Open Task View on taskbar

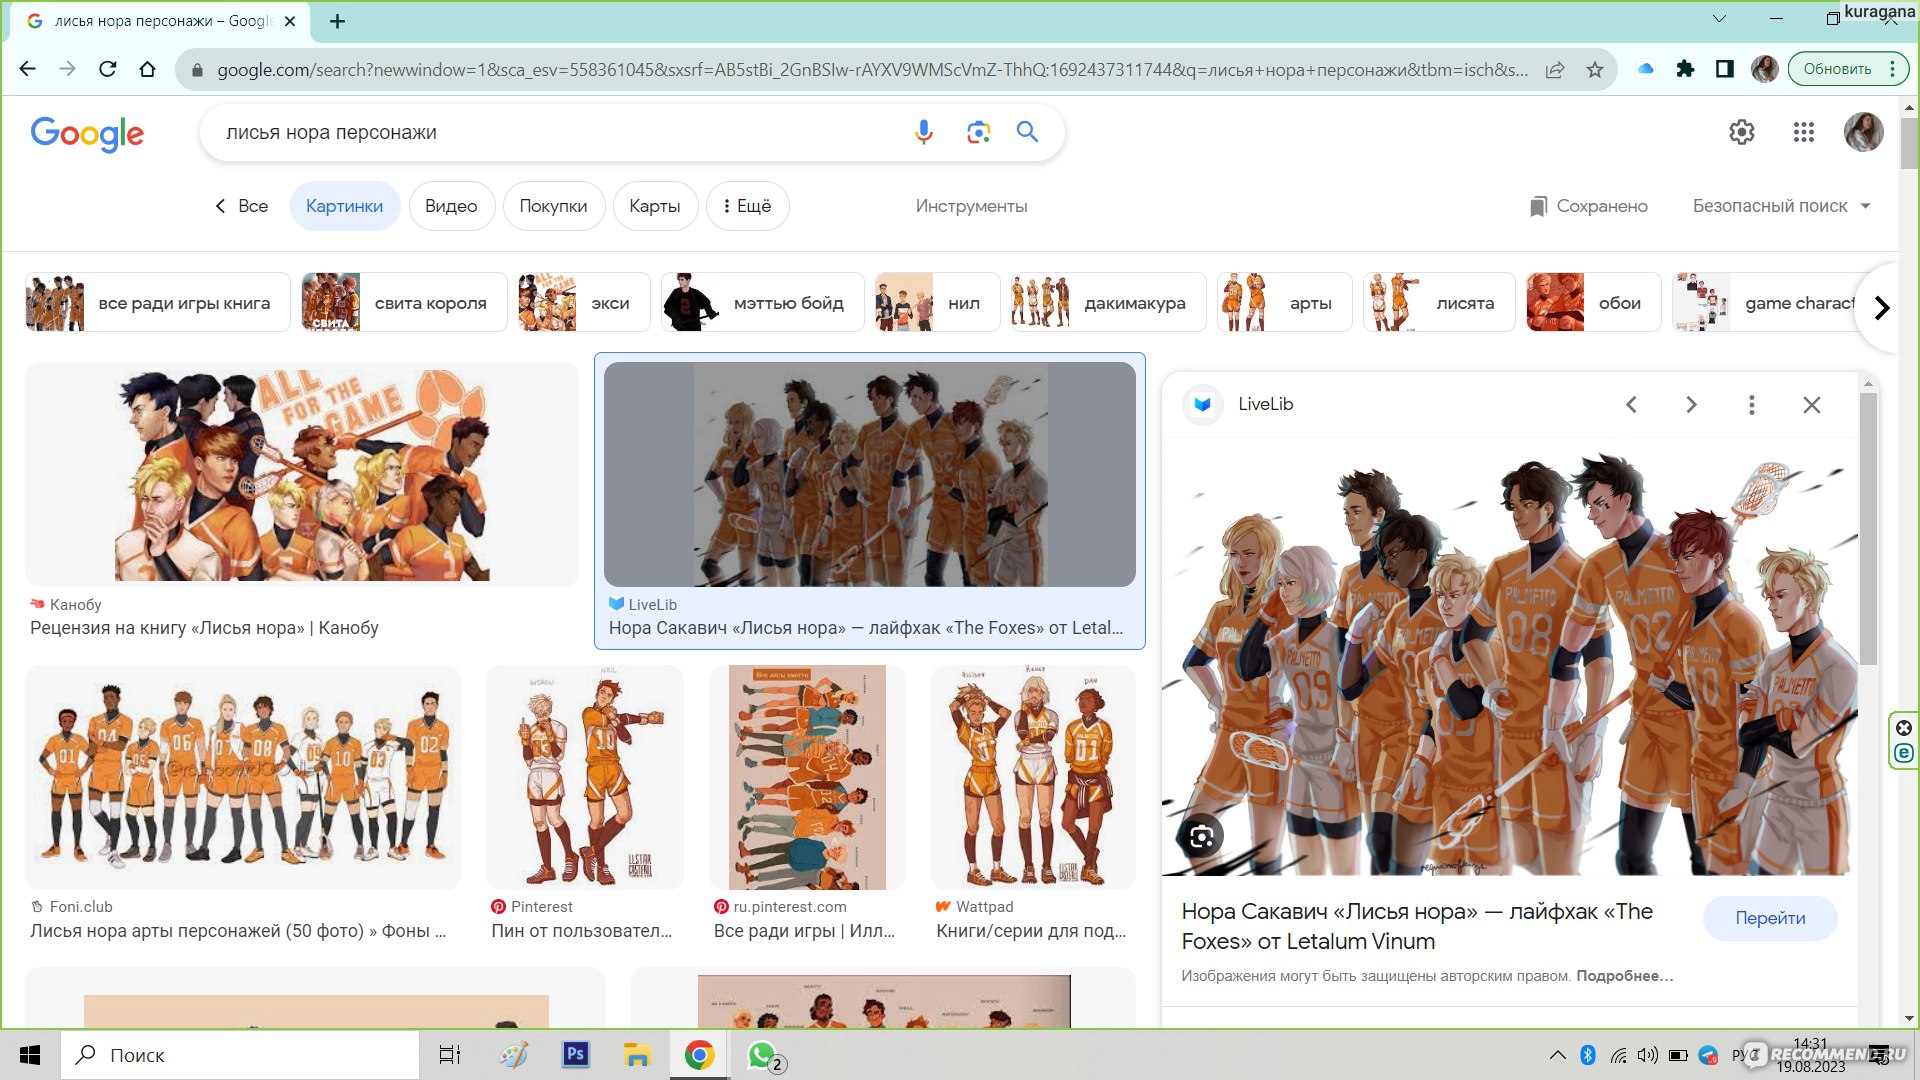[450, 1055]
